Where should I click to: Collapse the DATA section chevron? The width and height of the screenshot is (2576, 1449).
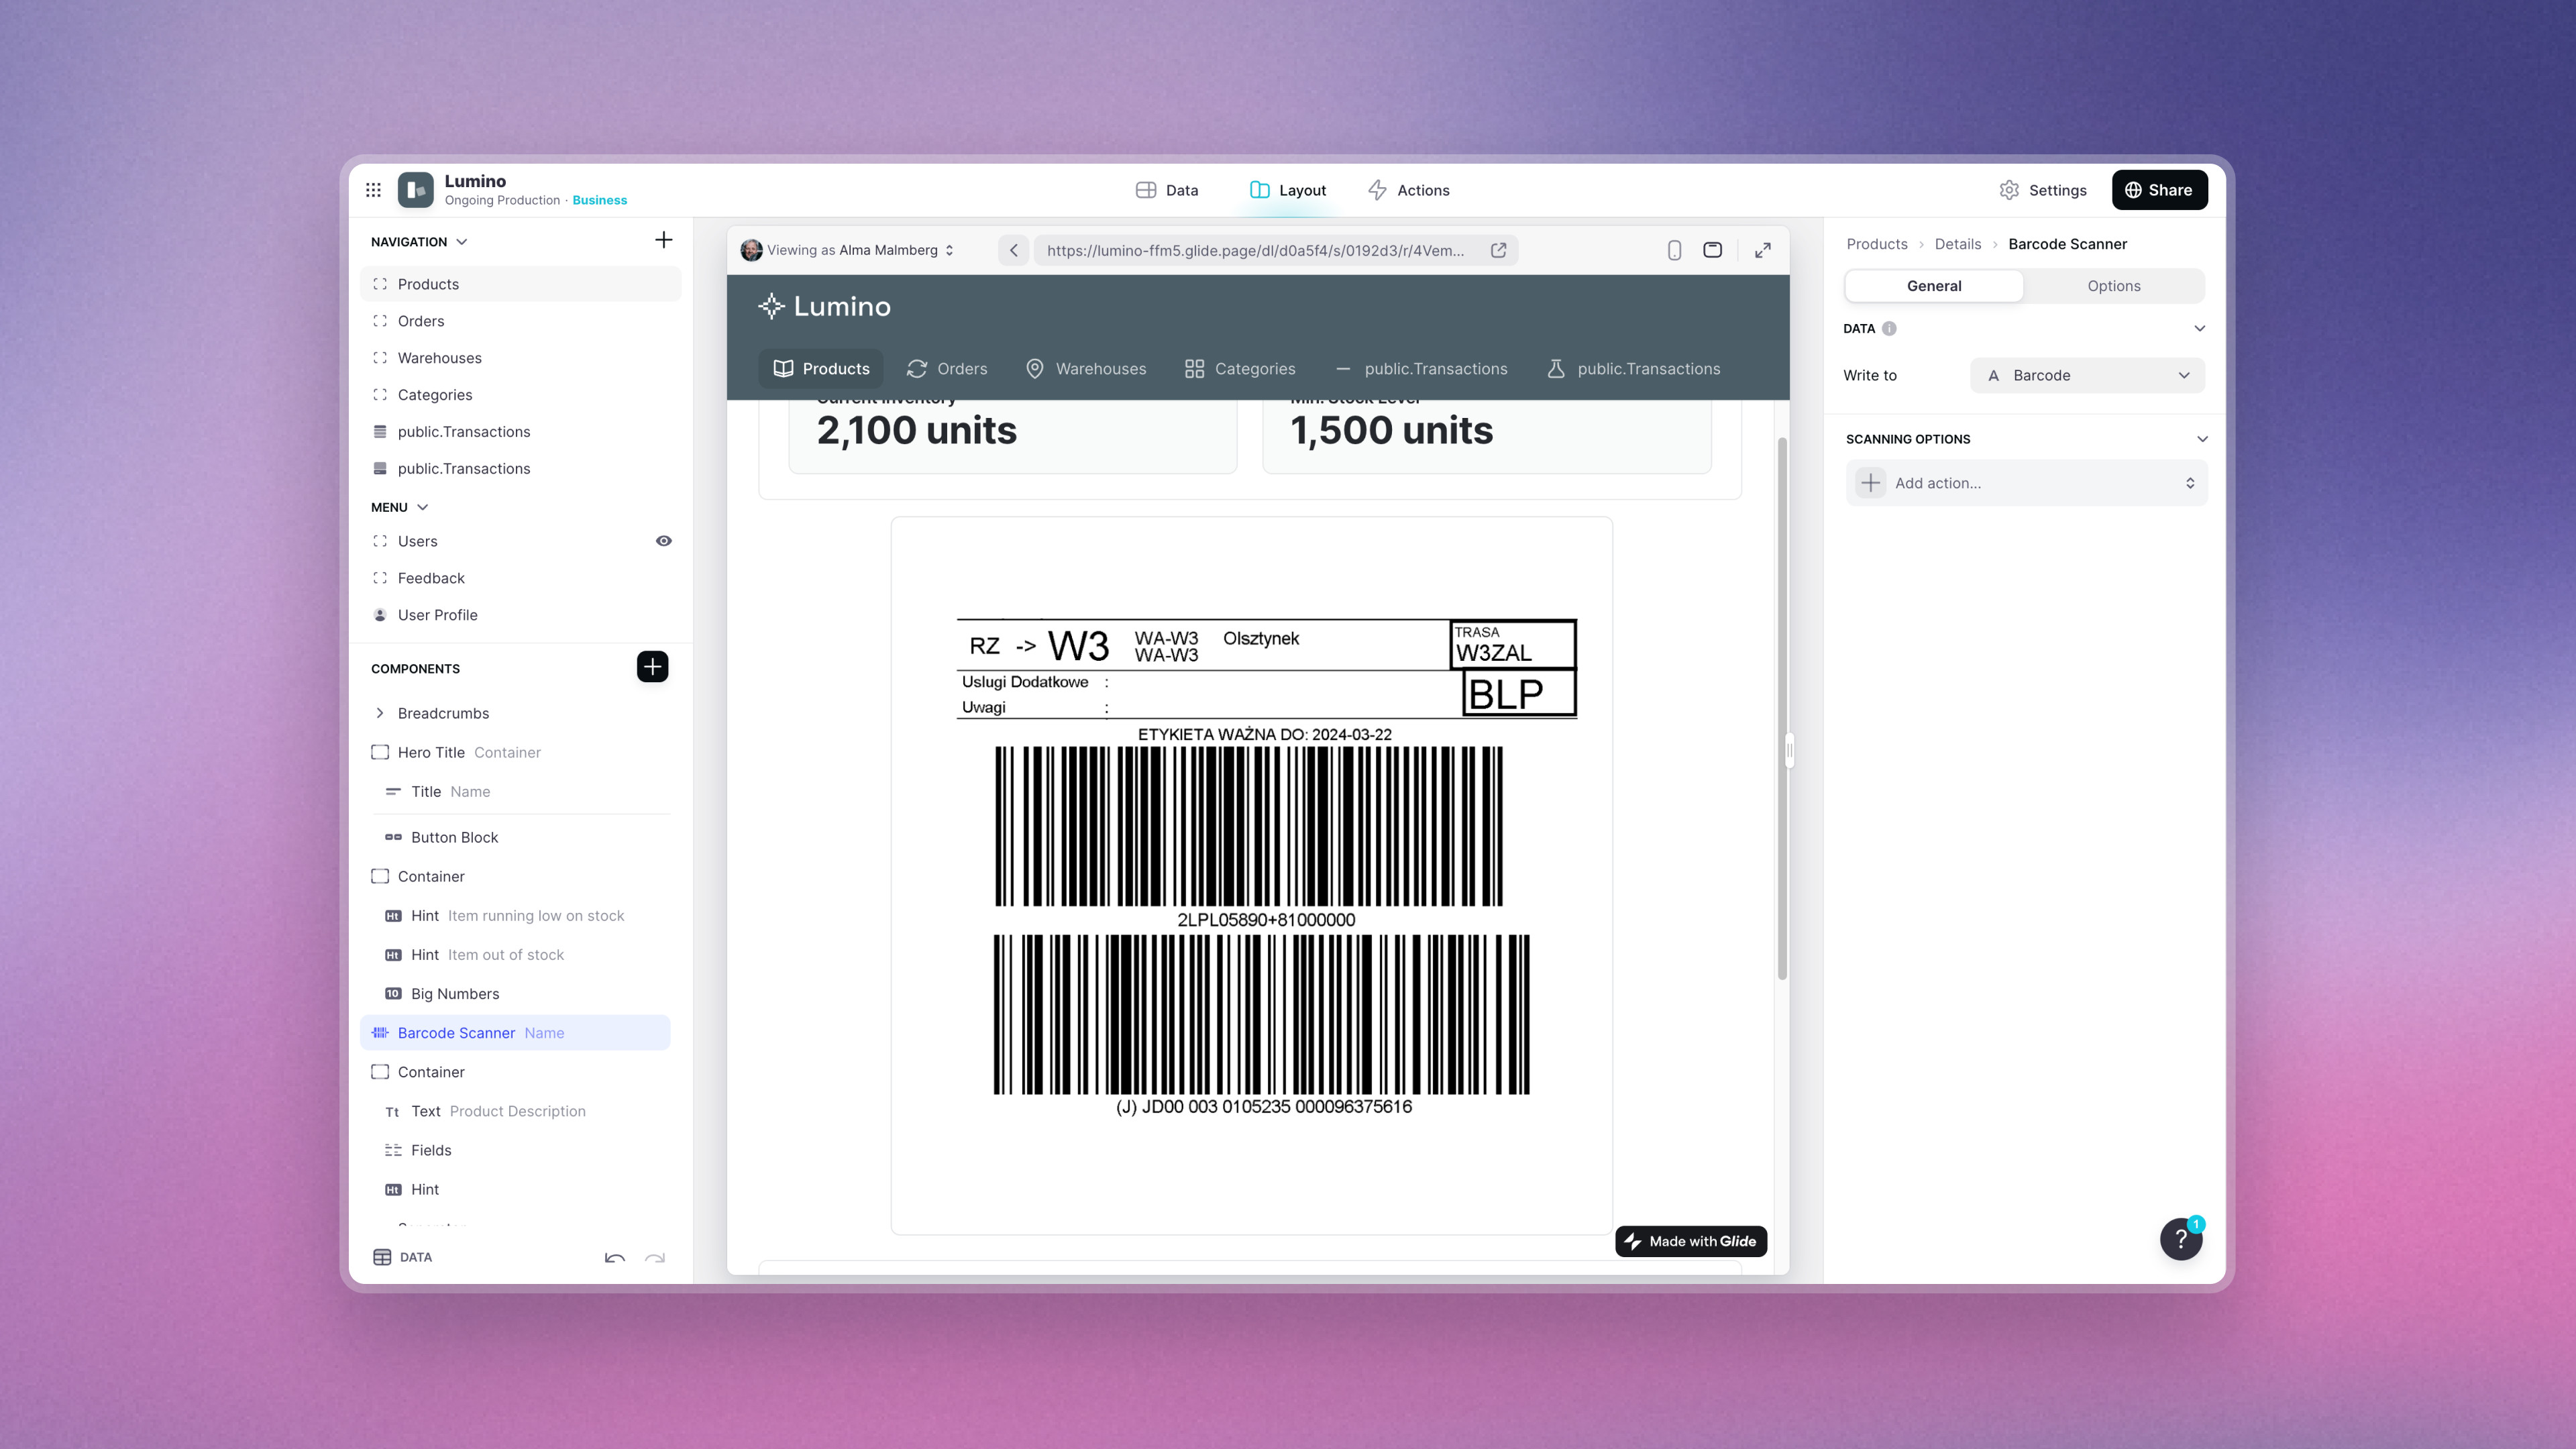click(x=2199, y=328)
